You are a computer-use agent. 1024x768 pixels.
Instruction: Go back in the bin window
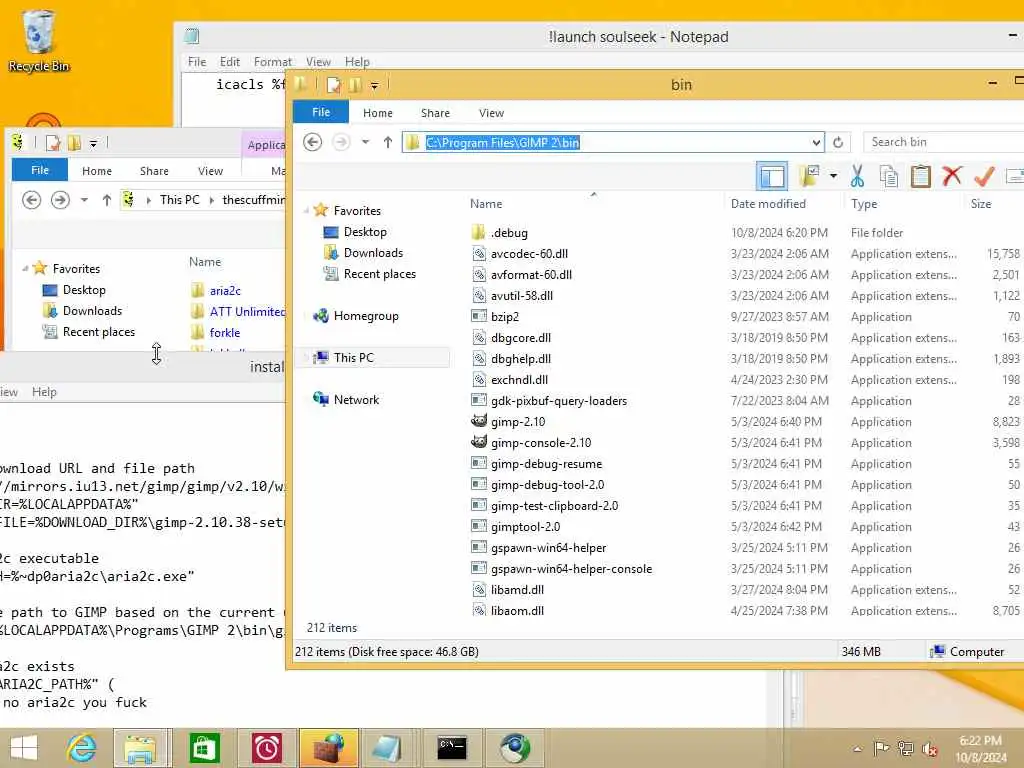pyautogui.click(x=312, y=142)
